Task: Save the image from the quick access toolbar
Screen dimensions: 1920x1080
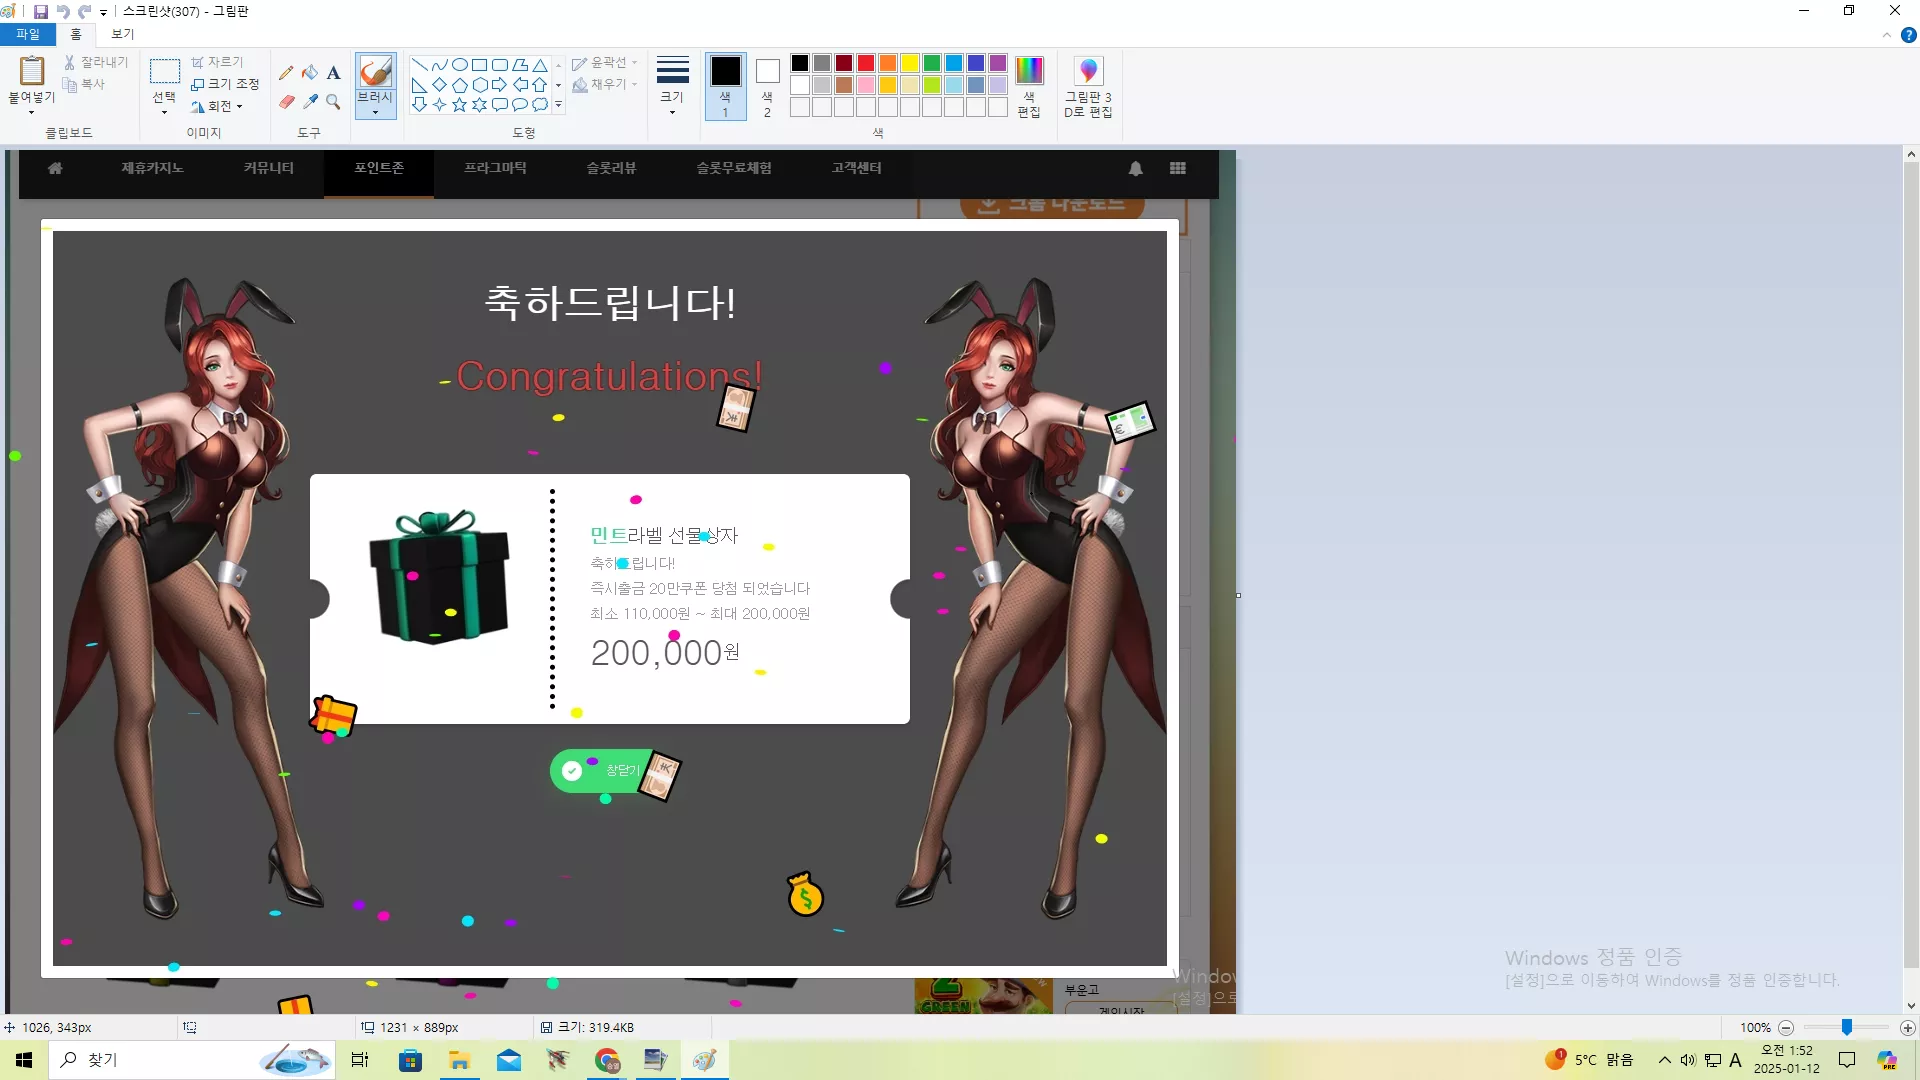Action: pos(41,12)
